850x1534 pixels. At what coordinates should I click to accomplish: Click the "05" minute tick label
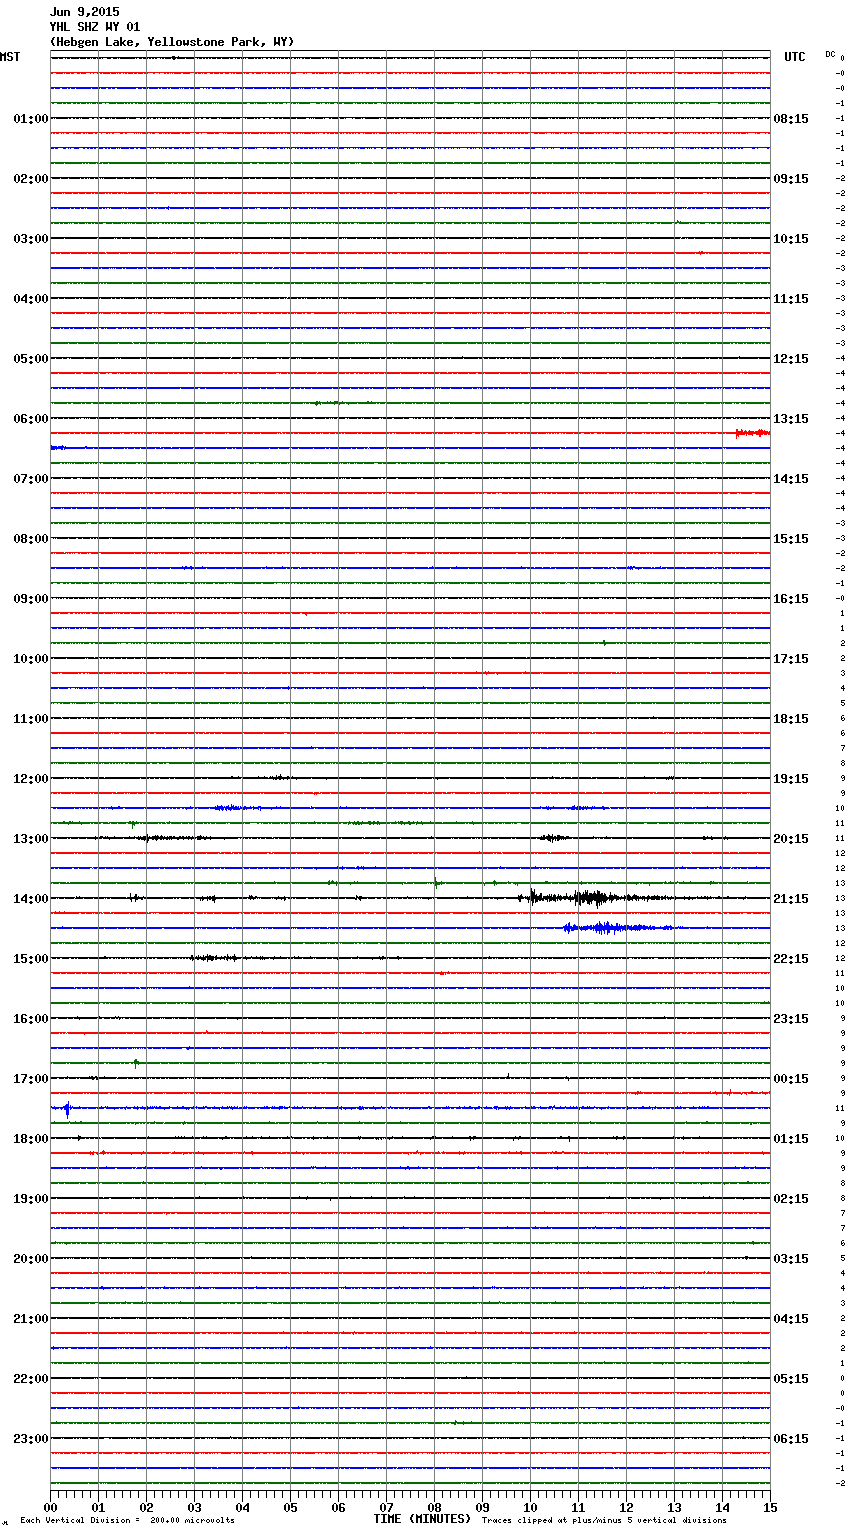(290, 1507)
